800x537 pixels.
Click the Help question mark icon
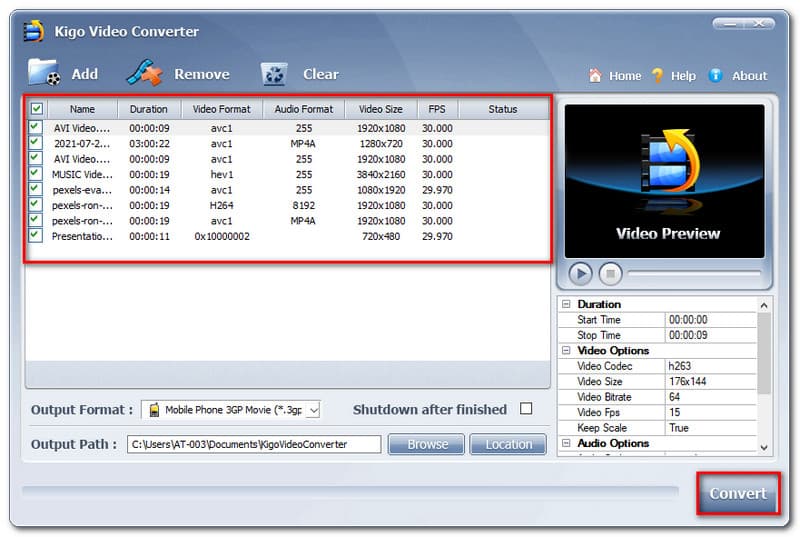pos(657,75)
